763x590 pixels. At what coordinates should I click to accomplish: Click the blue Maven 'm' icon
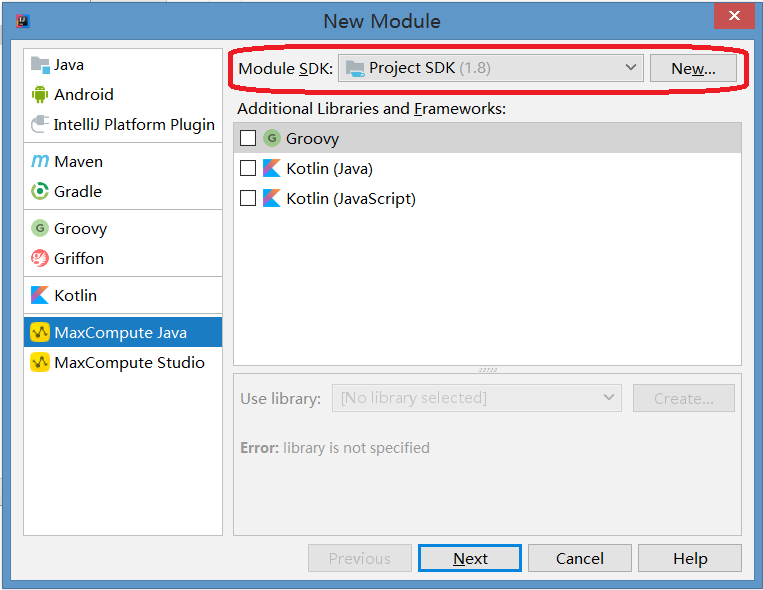tap(40, 161)
